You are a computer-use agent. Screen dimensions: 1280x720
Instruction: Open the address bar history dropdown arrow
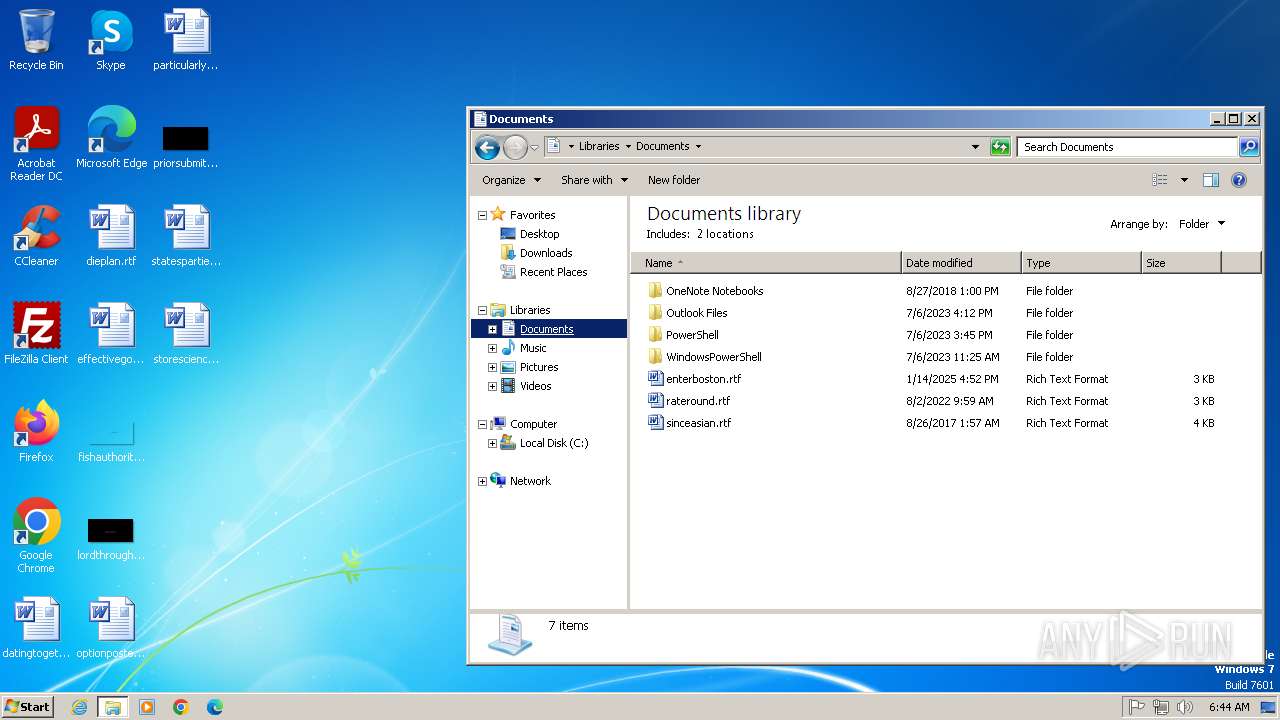[976, 147]
